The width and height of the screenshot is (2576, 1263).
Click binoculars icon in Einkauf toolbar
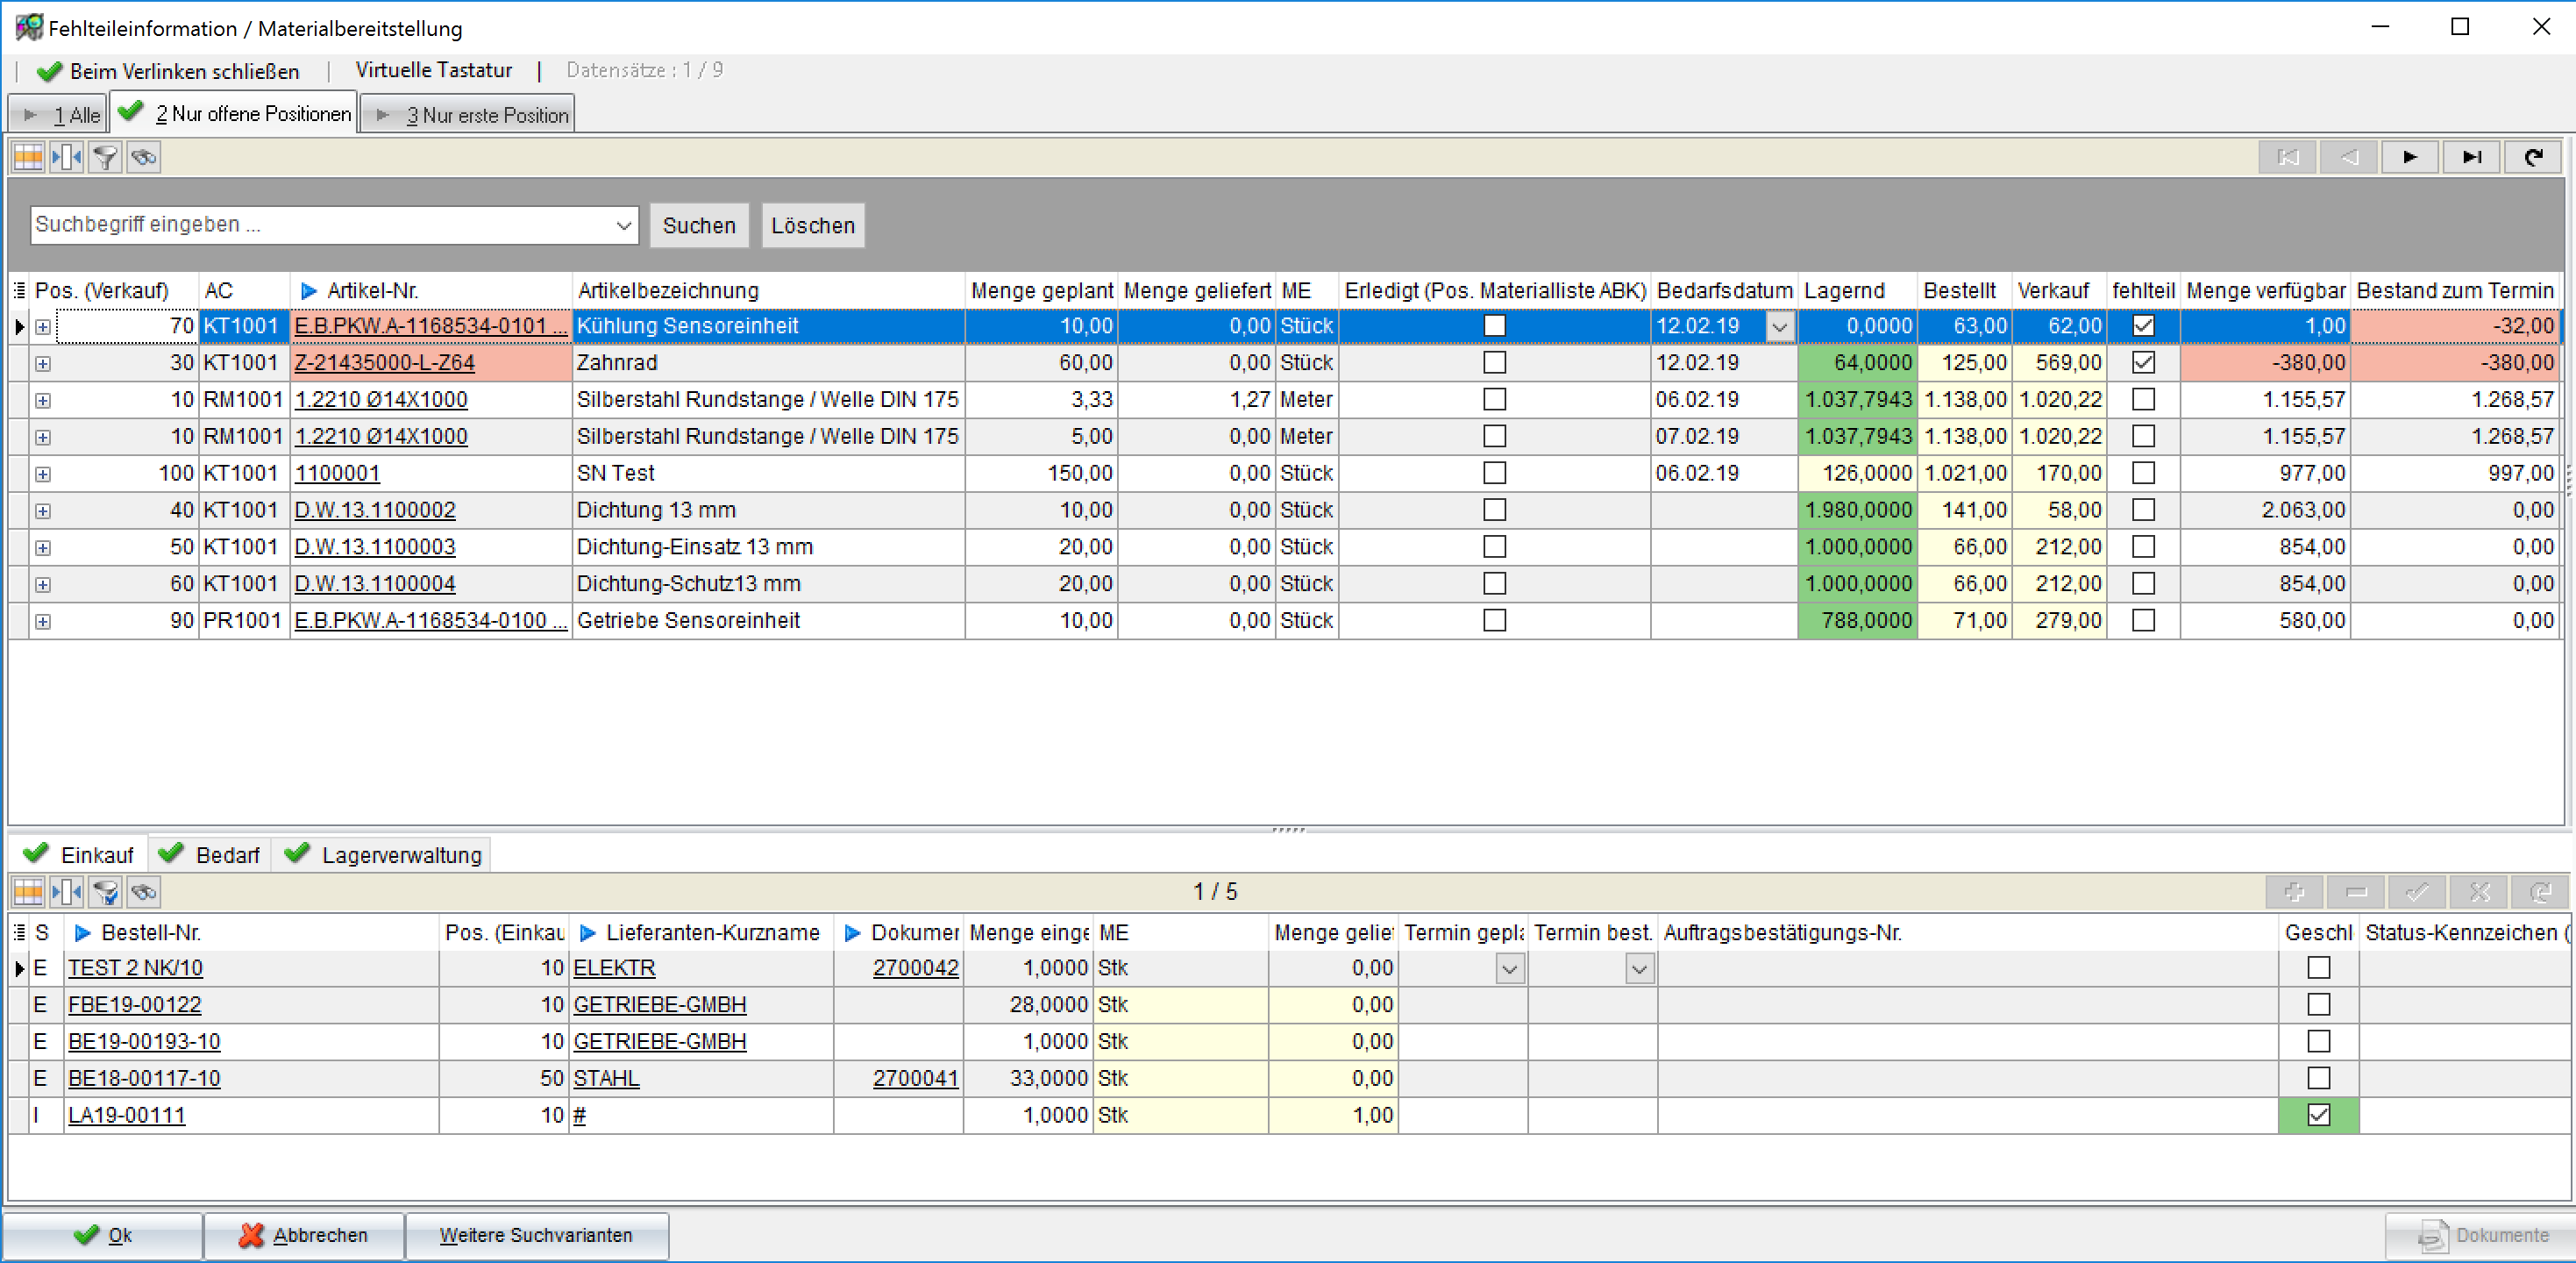[x=144, y=891]
